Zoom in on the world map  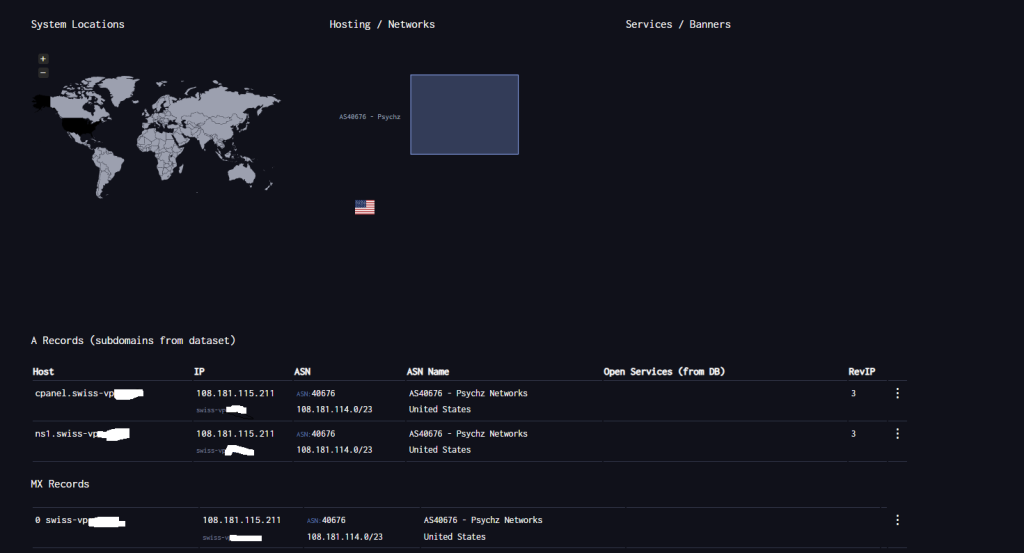click(x=43, y=59)
